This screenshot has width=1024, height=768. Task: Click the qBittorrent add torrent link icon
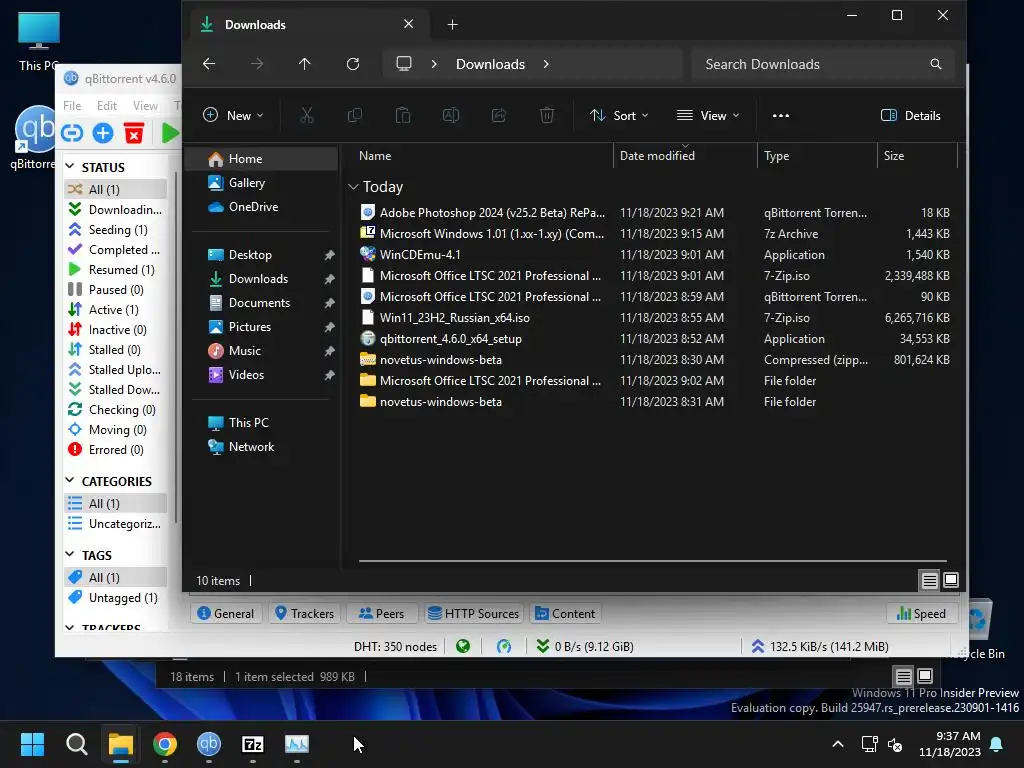(72, 133)
